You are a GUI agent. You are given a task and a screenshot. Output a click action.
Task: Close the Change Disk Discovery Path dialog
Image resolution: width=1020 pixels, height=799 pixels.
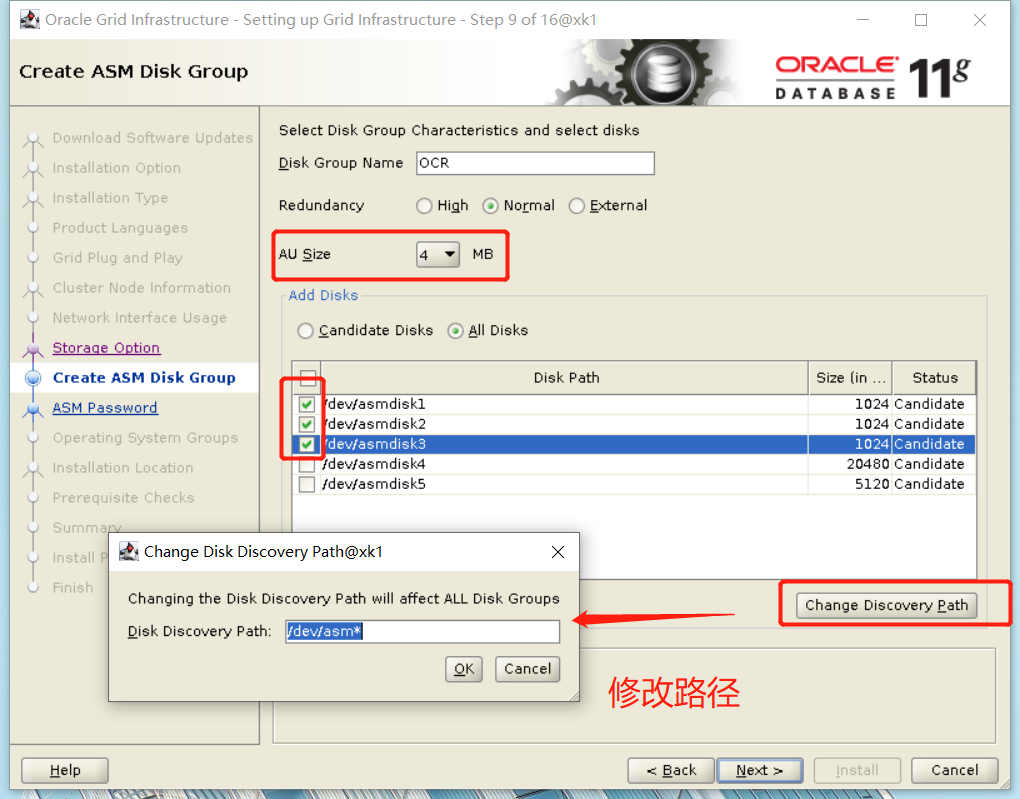pyautogui.click(x=557, y=552)
